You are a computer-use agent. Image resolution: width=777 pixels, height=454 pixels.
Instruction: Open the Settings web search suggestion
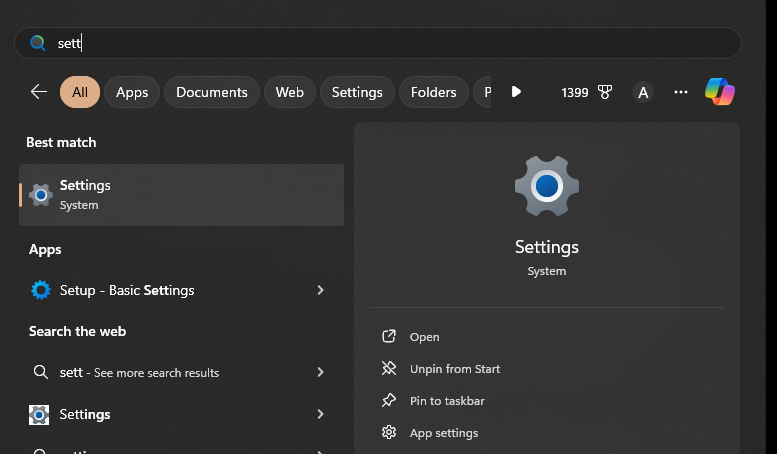point(181,414)
